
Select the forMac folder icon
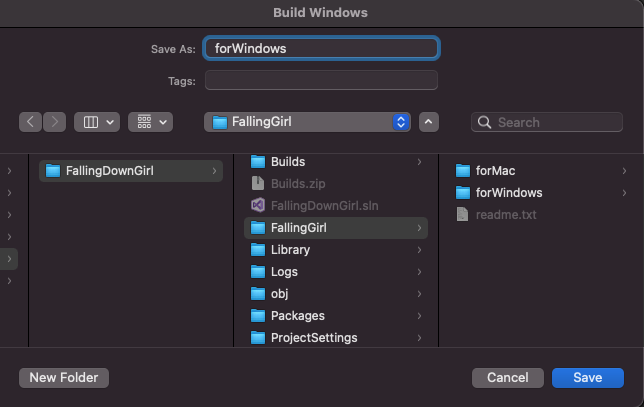coord(463,170)
